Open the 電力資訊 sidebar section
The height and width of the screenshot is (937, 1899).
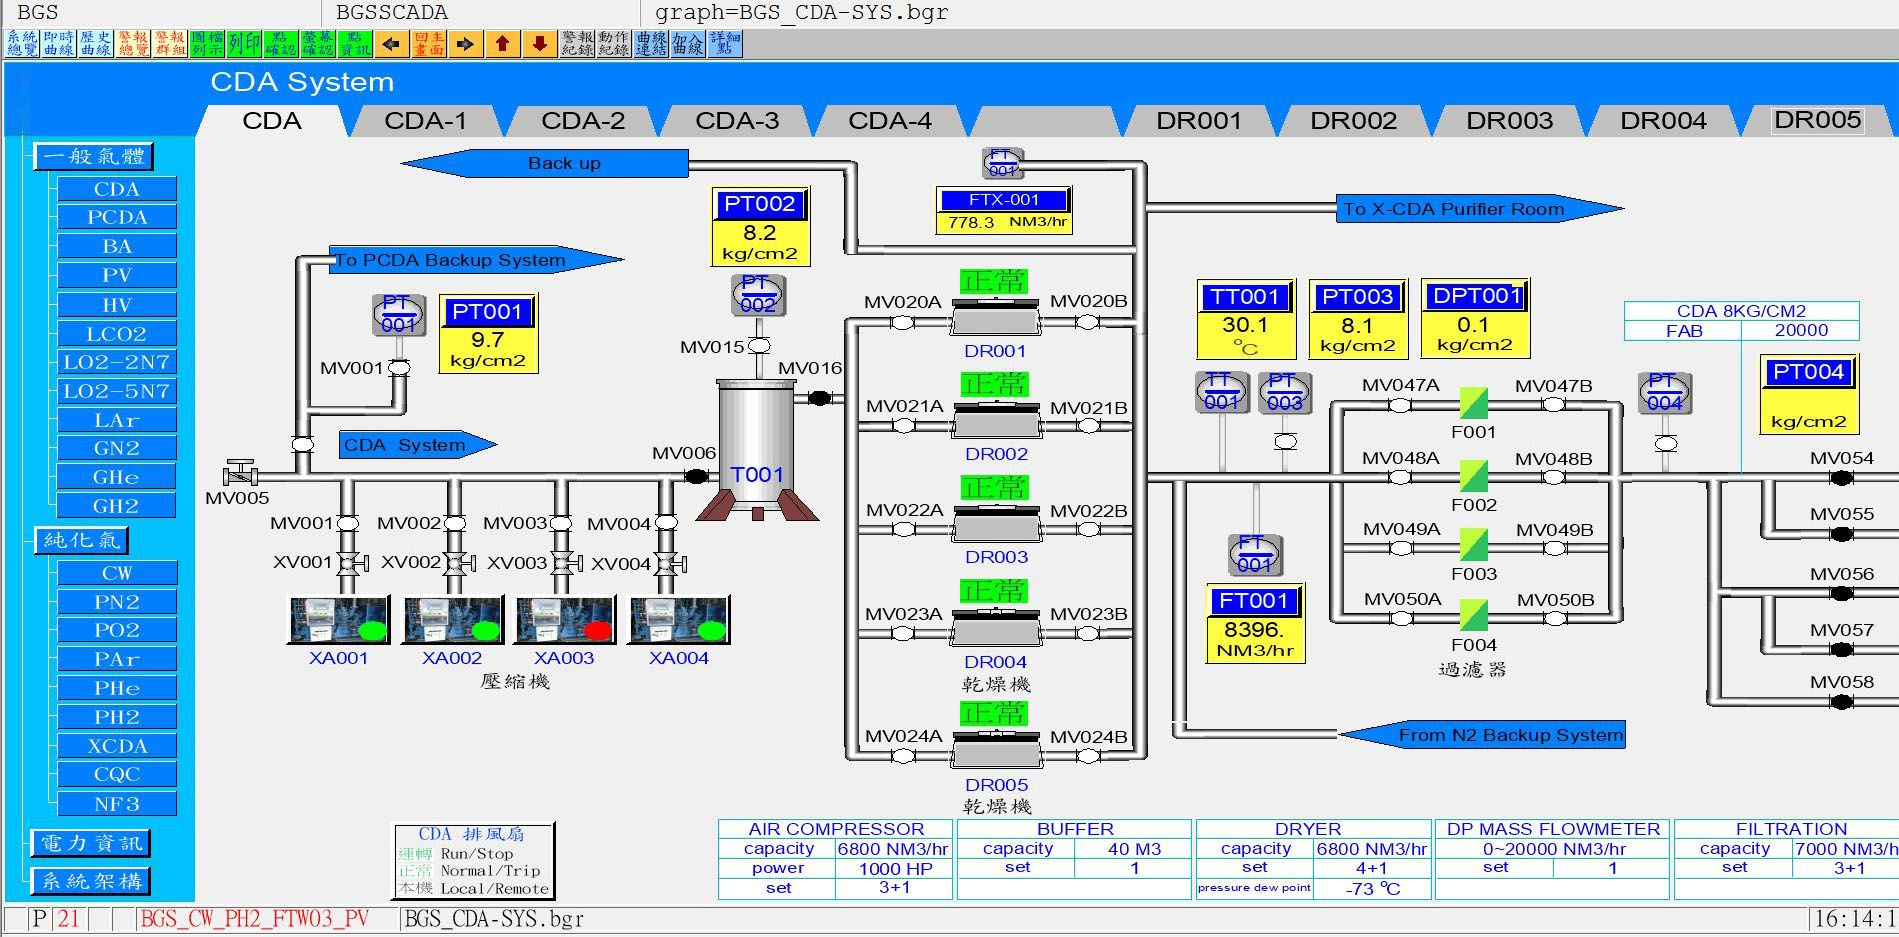click(91, 843)
